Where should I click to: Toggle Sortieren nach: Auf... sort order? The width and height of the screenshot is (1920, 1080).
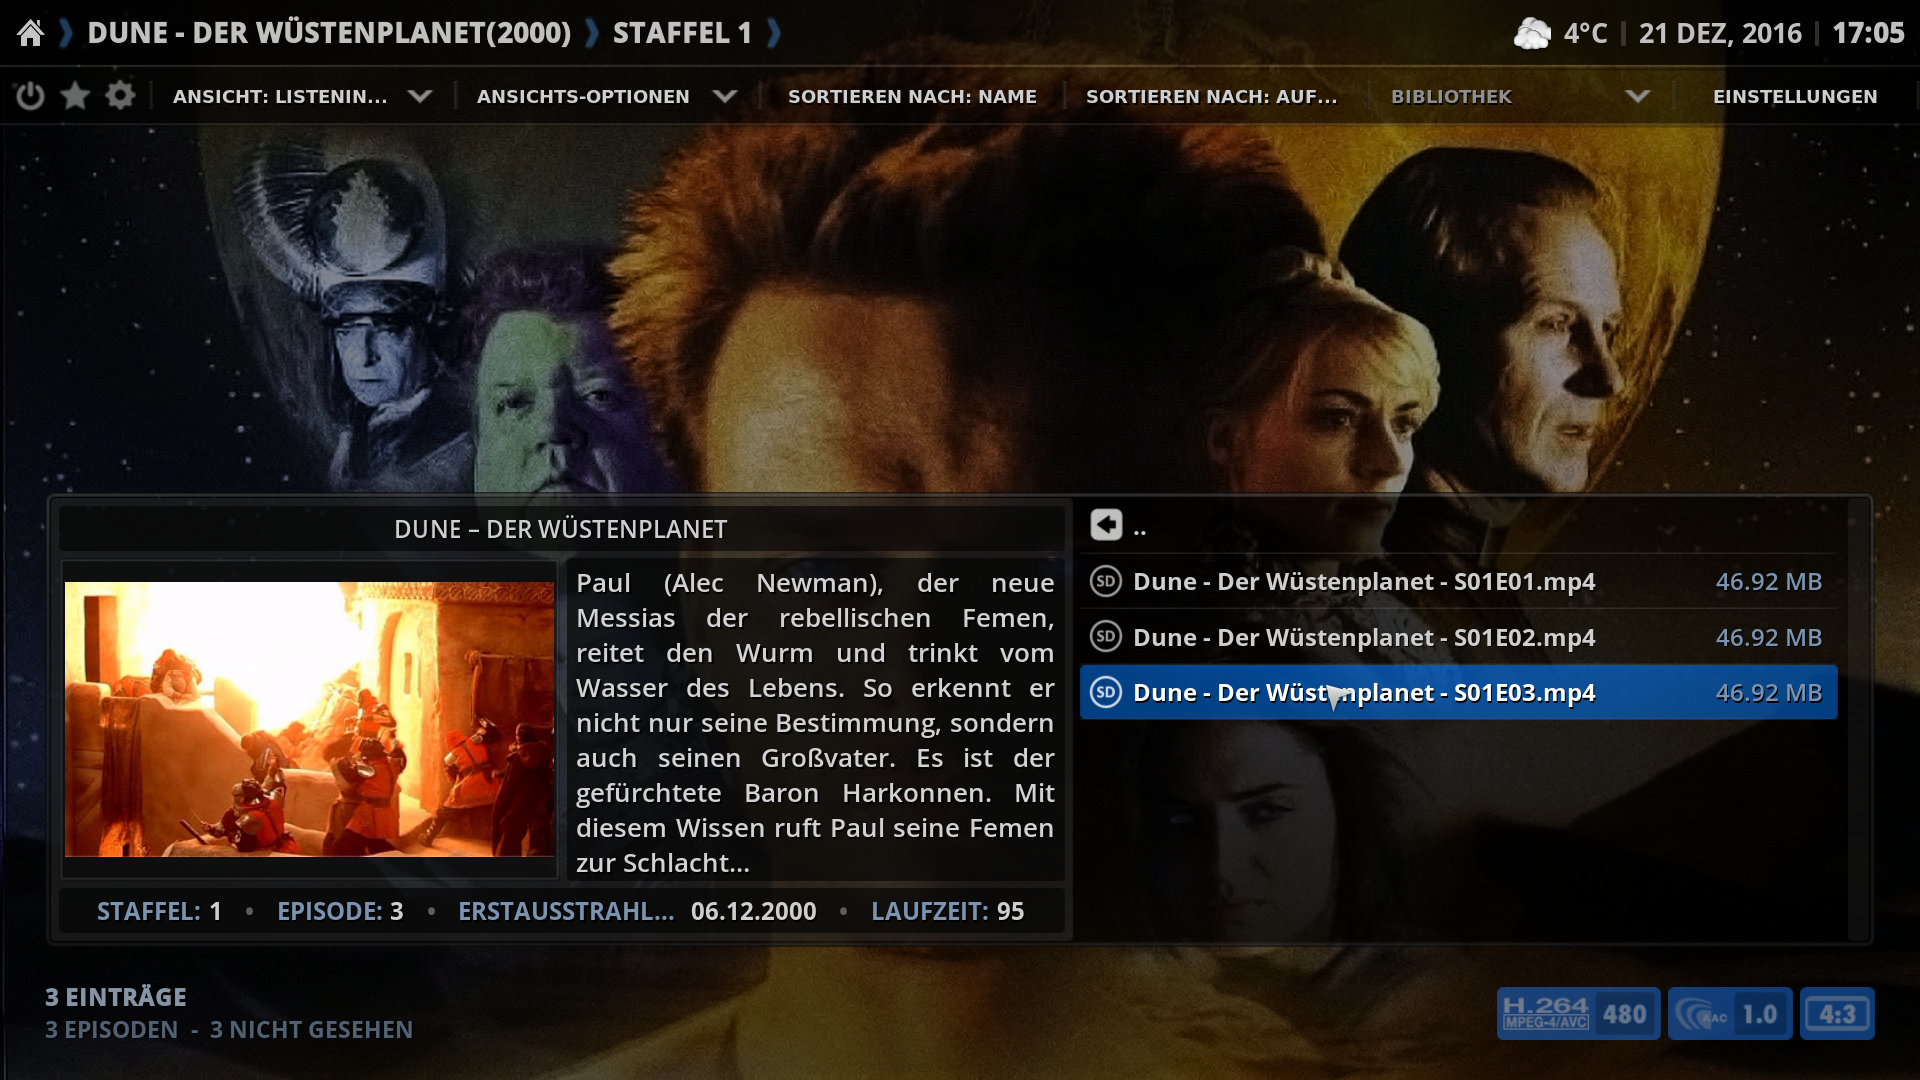pyautogui.click(x=1211, y=97)
